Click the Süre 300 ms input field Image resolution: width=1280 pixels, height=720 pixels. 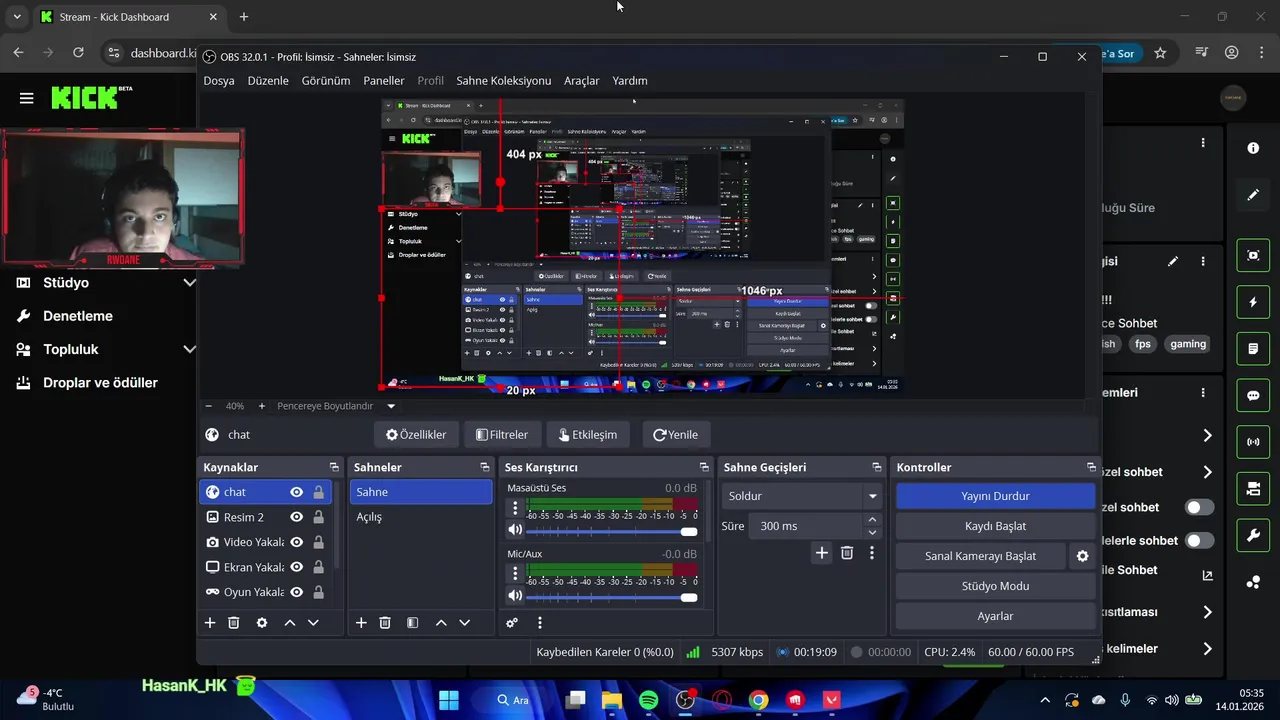[805, 526]
